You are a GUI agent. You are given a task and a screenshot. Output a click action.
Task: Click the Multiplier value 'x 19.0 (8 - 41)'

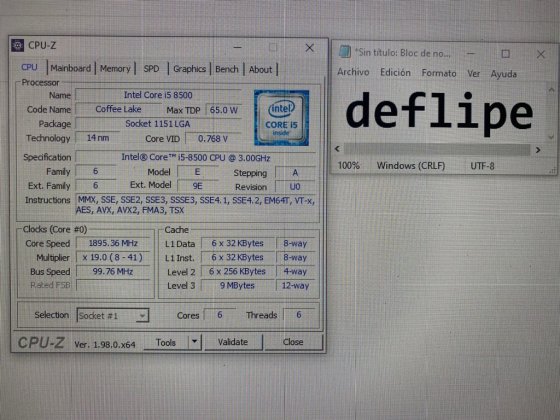click(113, 258)
